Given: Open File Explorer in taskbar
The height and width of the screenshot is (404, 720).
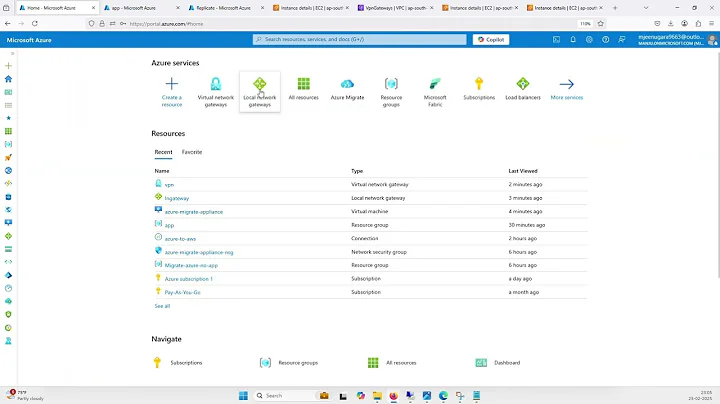Looking at the screenshot, I should pos(377,396).
